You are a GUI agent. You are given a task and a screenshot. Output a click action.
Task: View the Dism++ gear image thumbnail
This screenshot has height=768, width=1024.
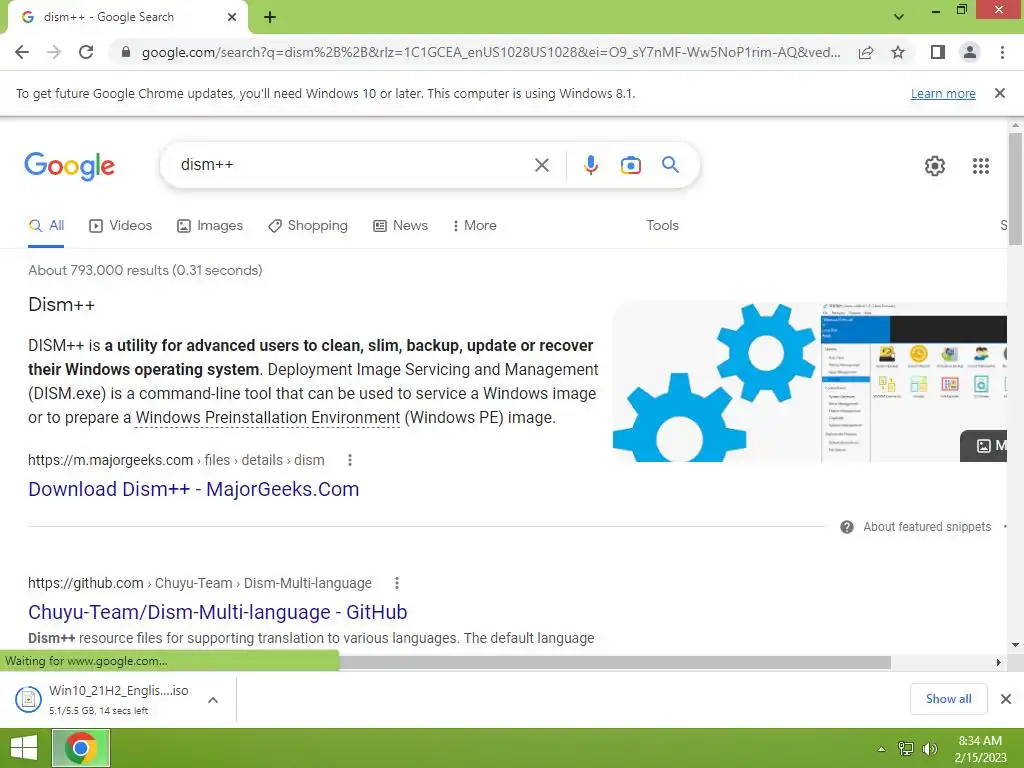coord(716,382)
